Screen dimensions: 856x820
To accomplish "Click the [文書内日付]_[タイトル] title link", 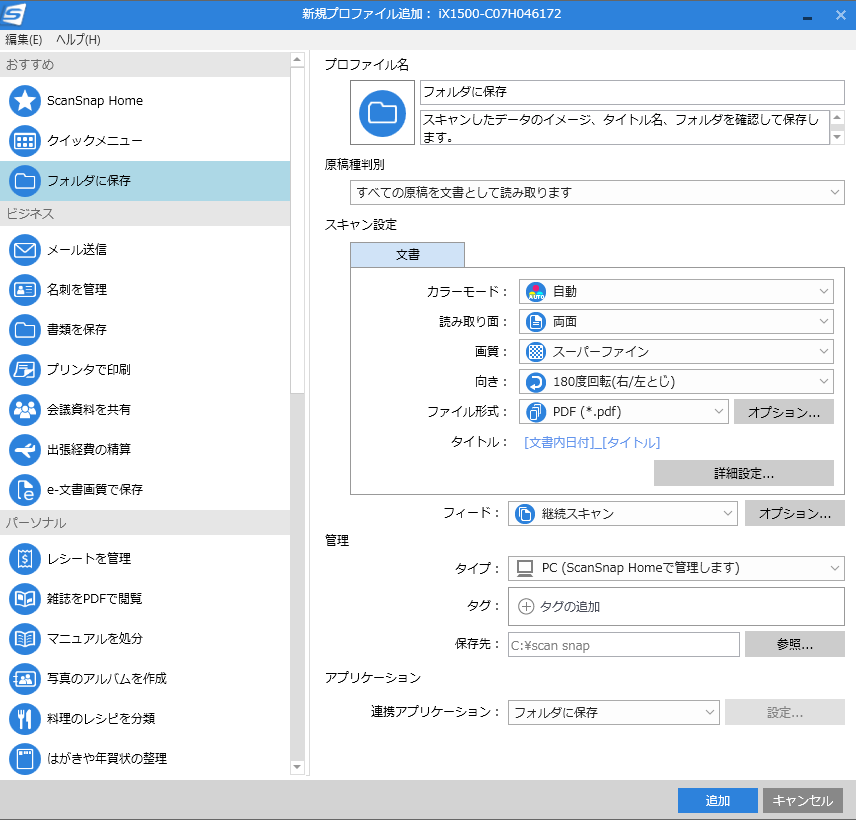I will tap(592, 442).
